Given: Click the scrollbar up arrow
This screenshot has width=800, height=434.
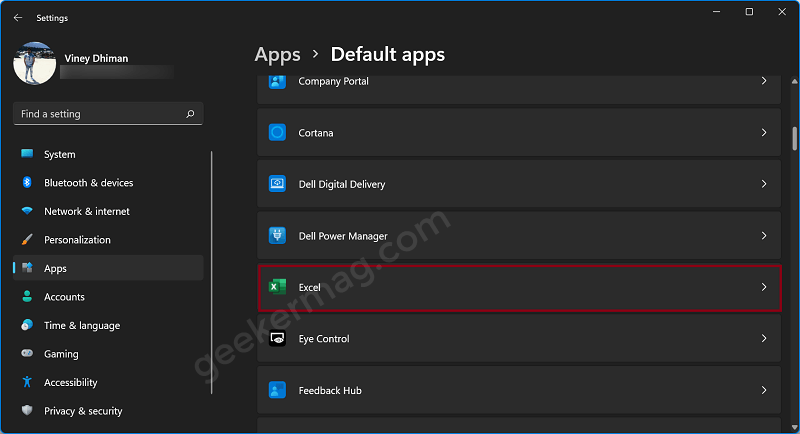Looking at the screenshot, I should pyautogui.click(x=794, y=81).
